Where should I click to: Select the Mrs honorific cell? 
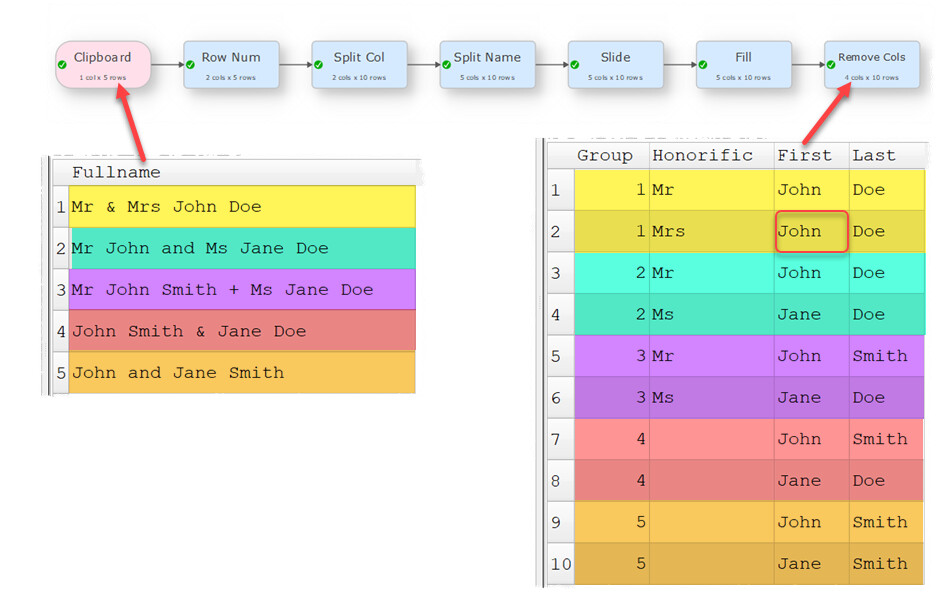click(712, 231)
